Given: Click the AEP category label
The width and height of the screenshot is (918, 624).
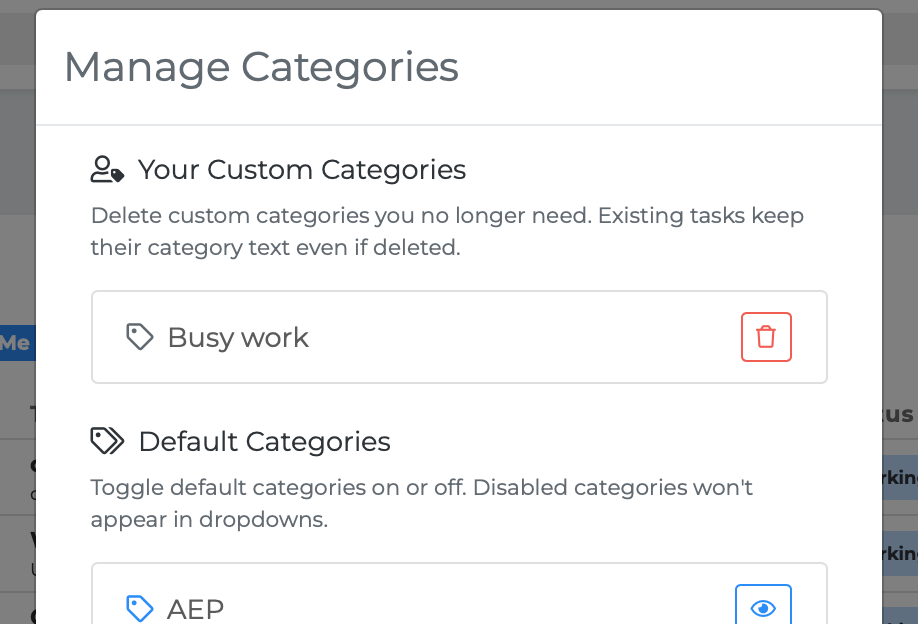Looking at the screenshot, I should 195,608.
